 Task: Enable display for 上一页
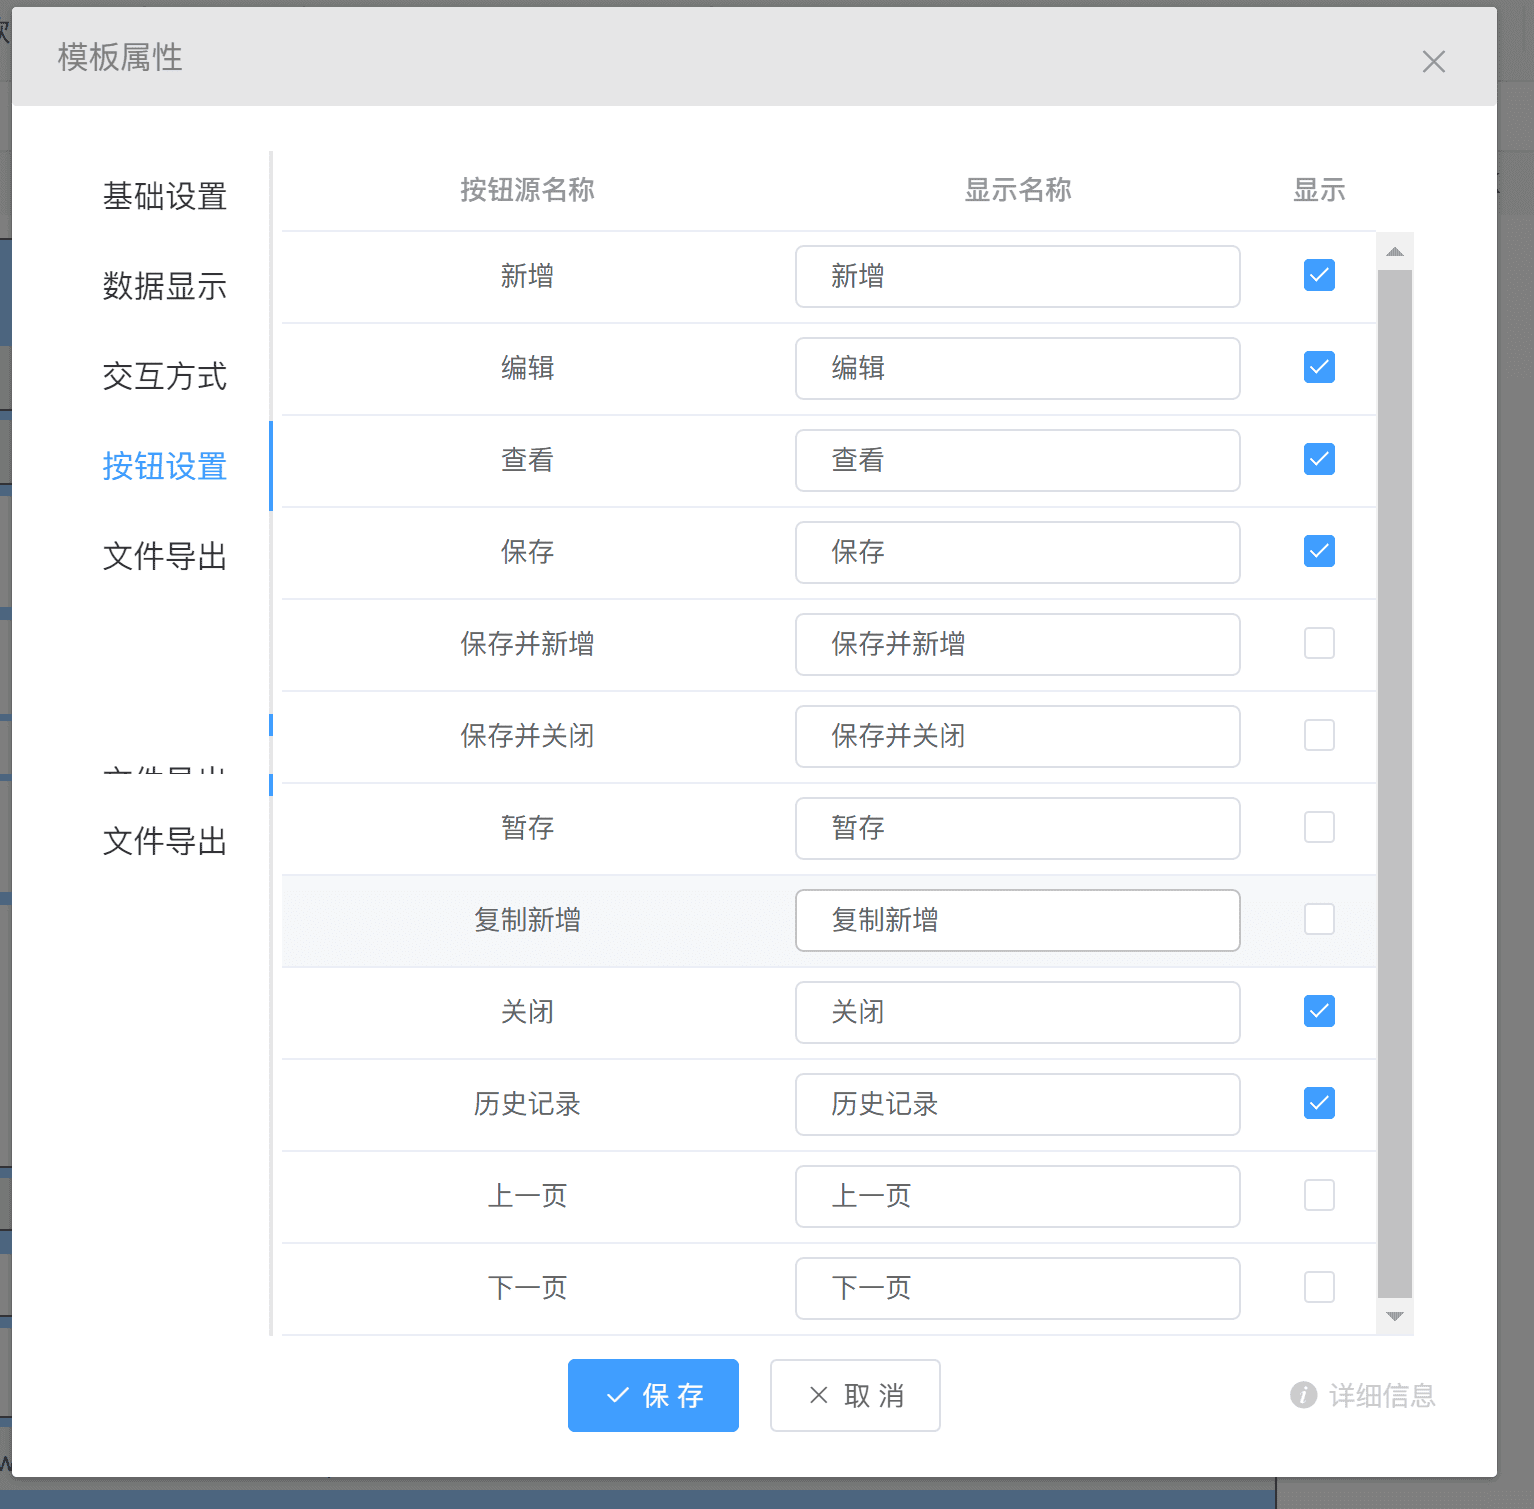click(x=1319, y=1195)
